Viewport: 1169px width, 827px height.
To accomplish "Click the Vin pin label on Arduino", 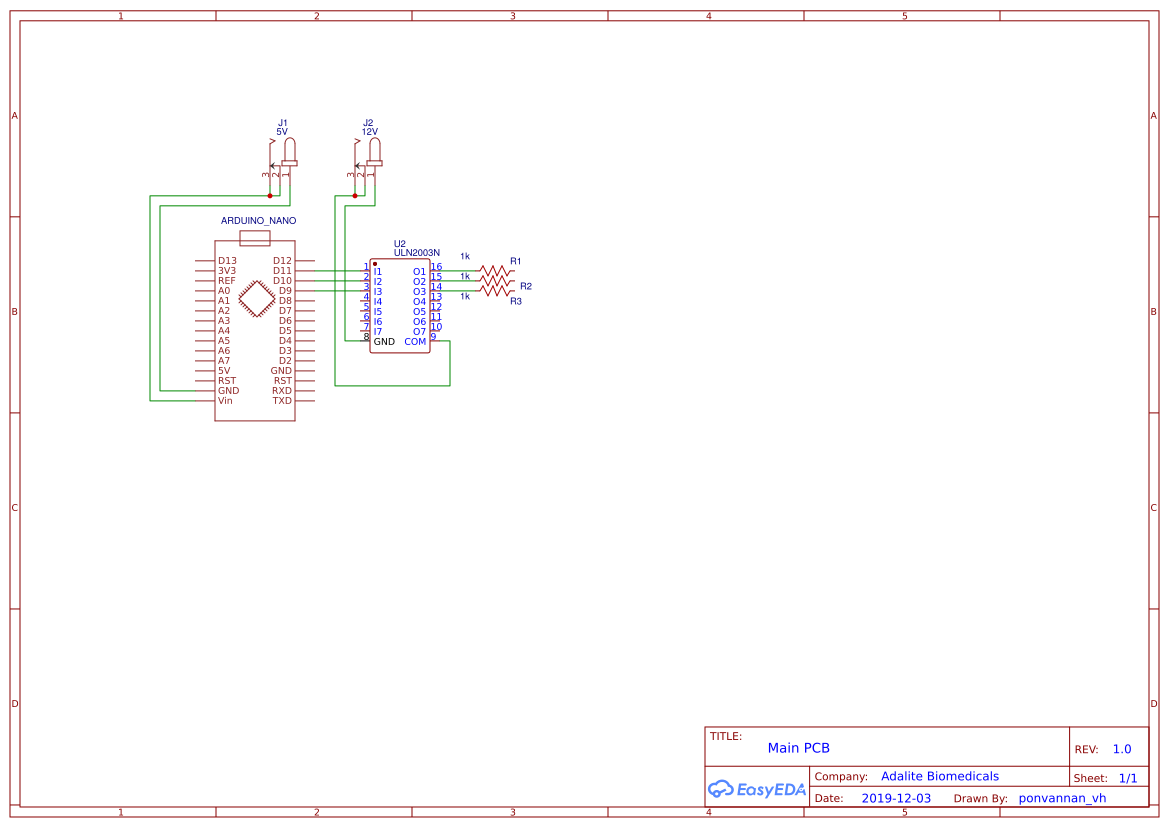I will point(225,400).
